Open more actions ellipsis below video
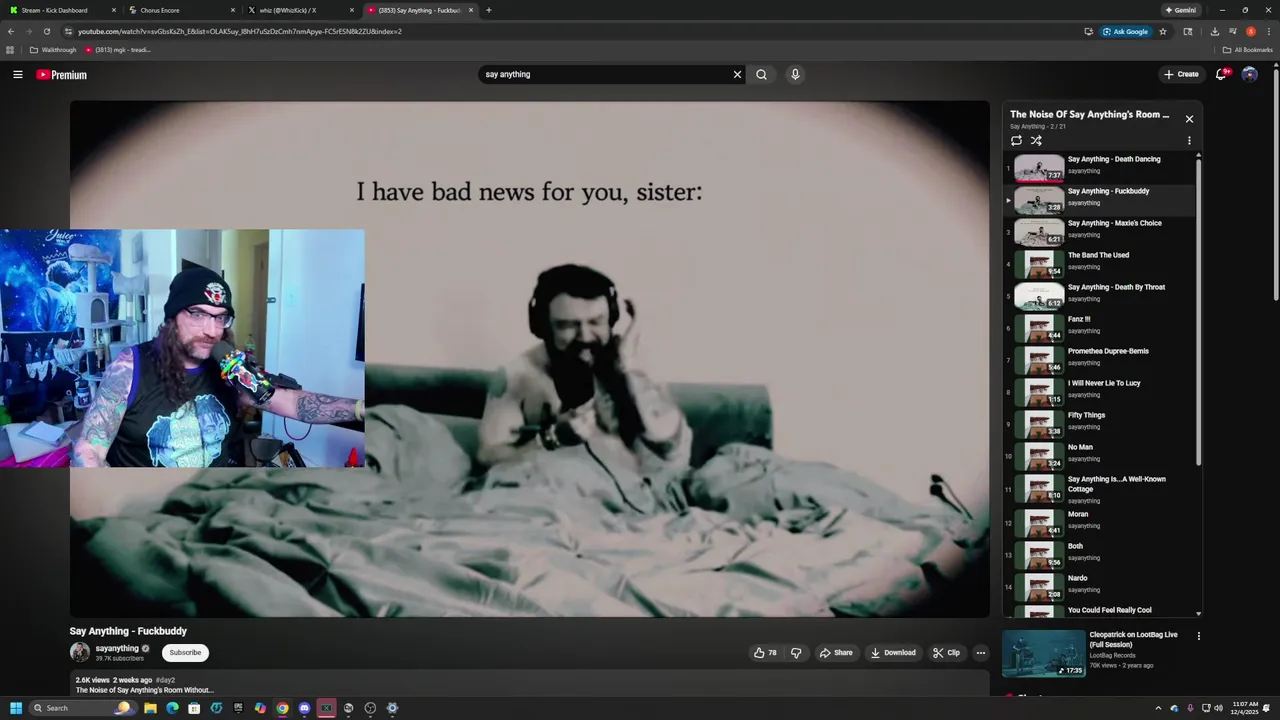This screenshot has width=1280, height=720. coord(980,653)
